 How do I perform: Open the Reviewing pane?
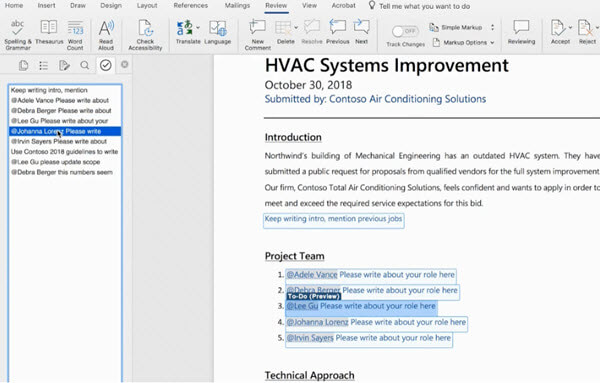521,32
